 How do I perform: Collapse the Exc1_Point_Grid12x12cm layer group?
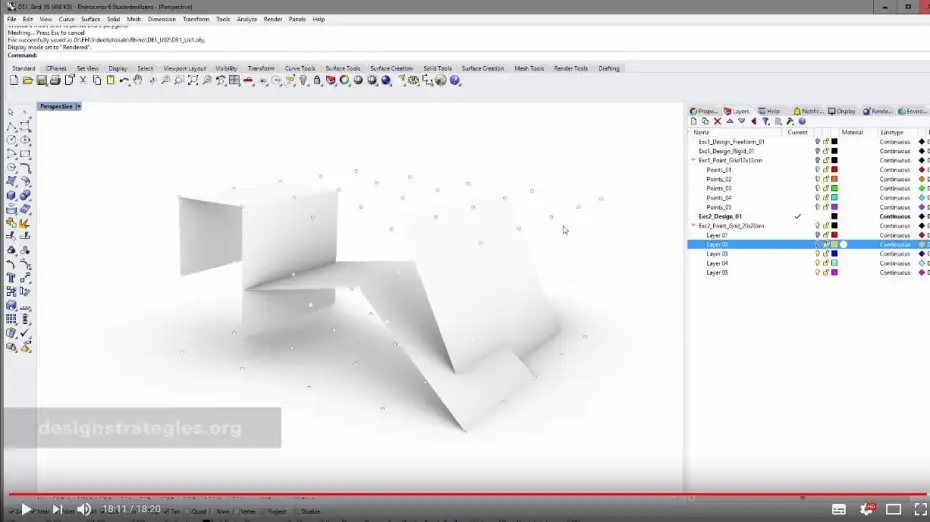coord(693,160)
